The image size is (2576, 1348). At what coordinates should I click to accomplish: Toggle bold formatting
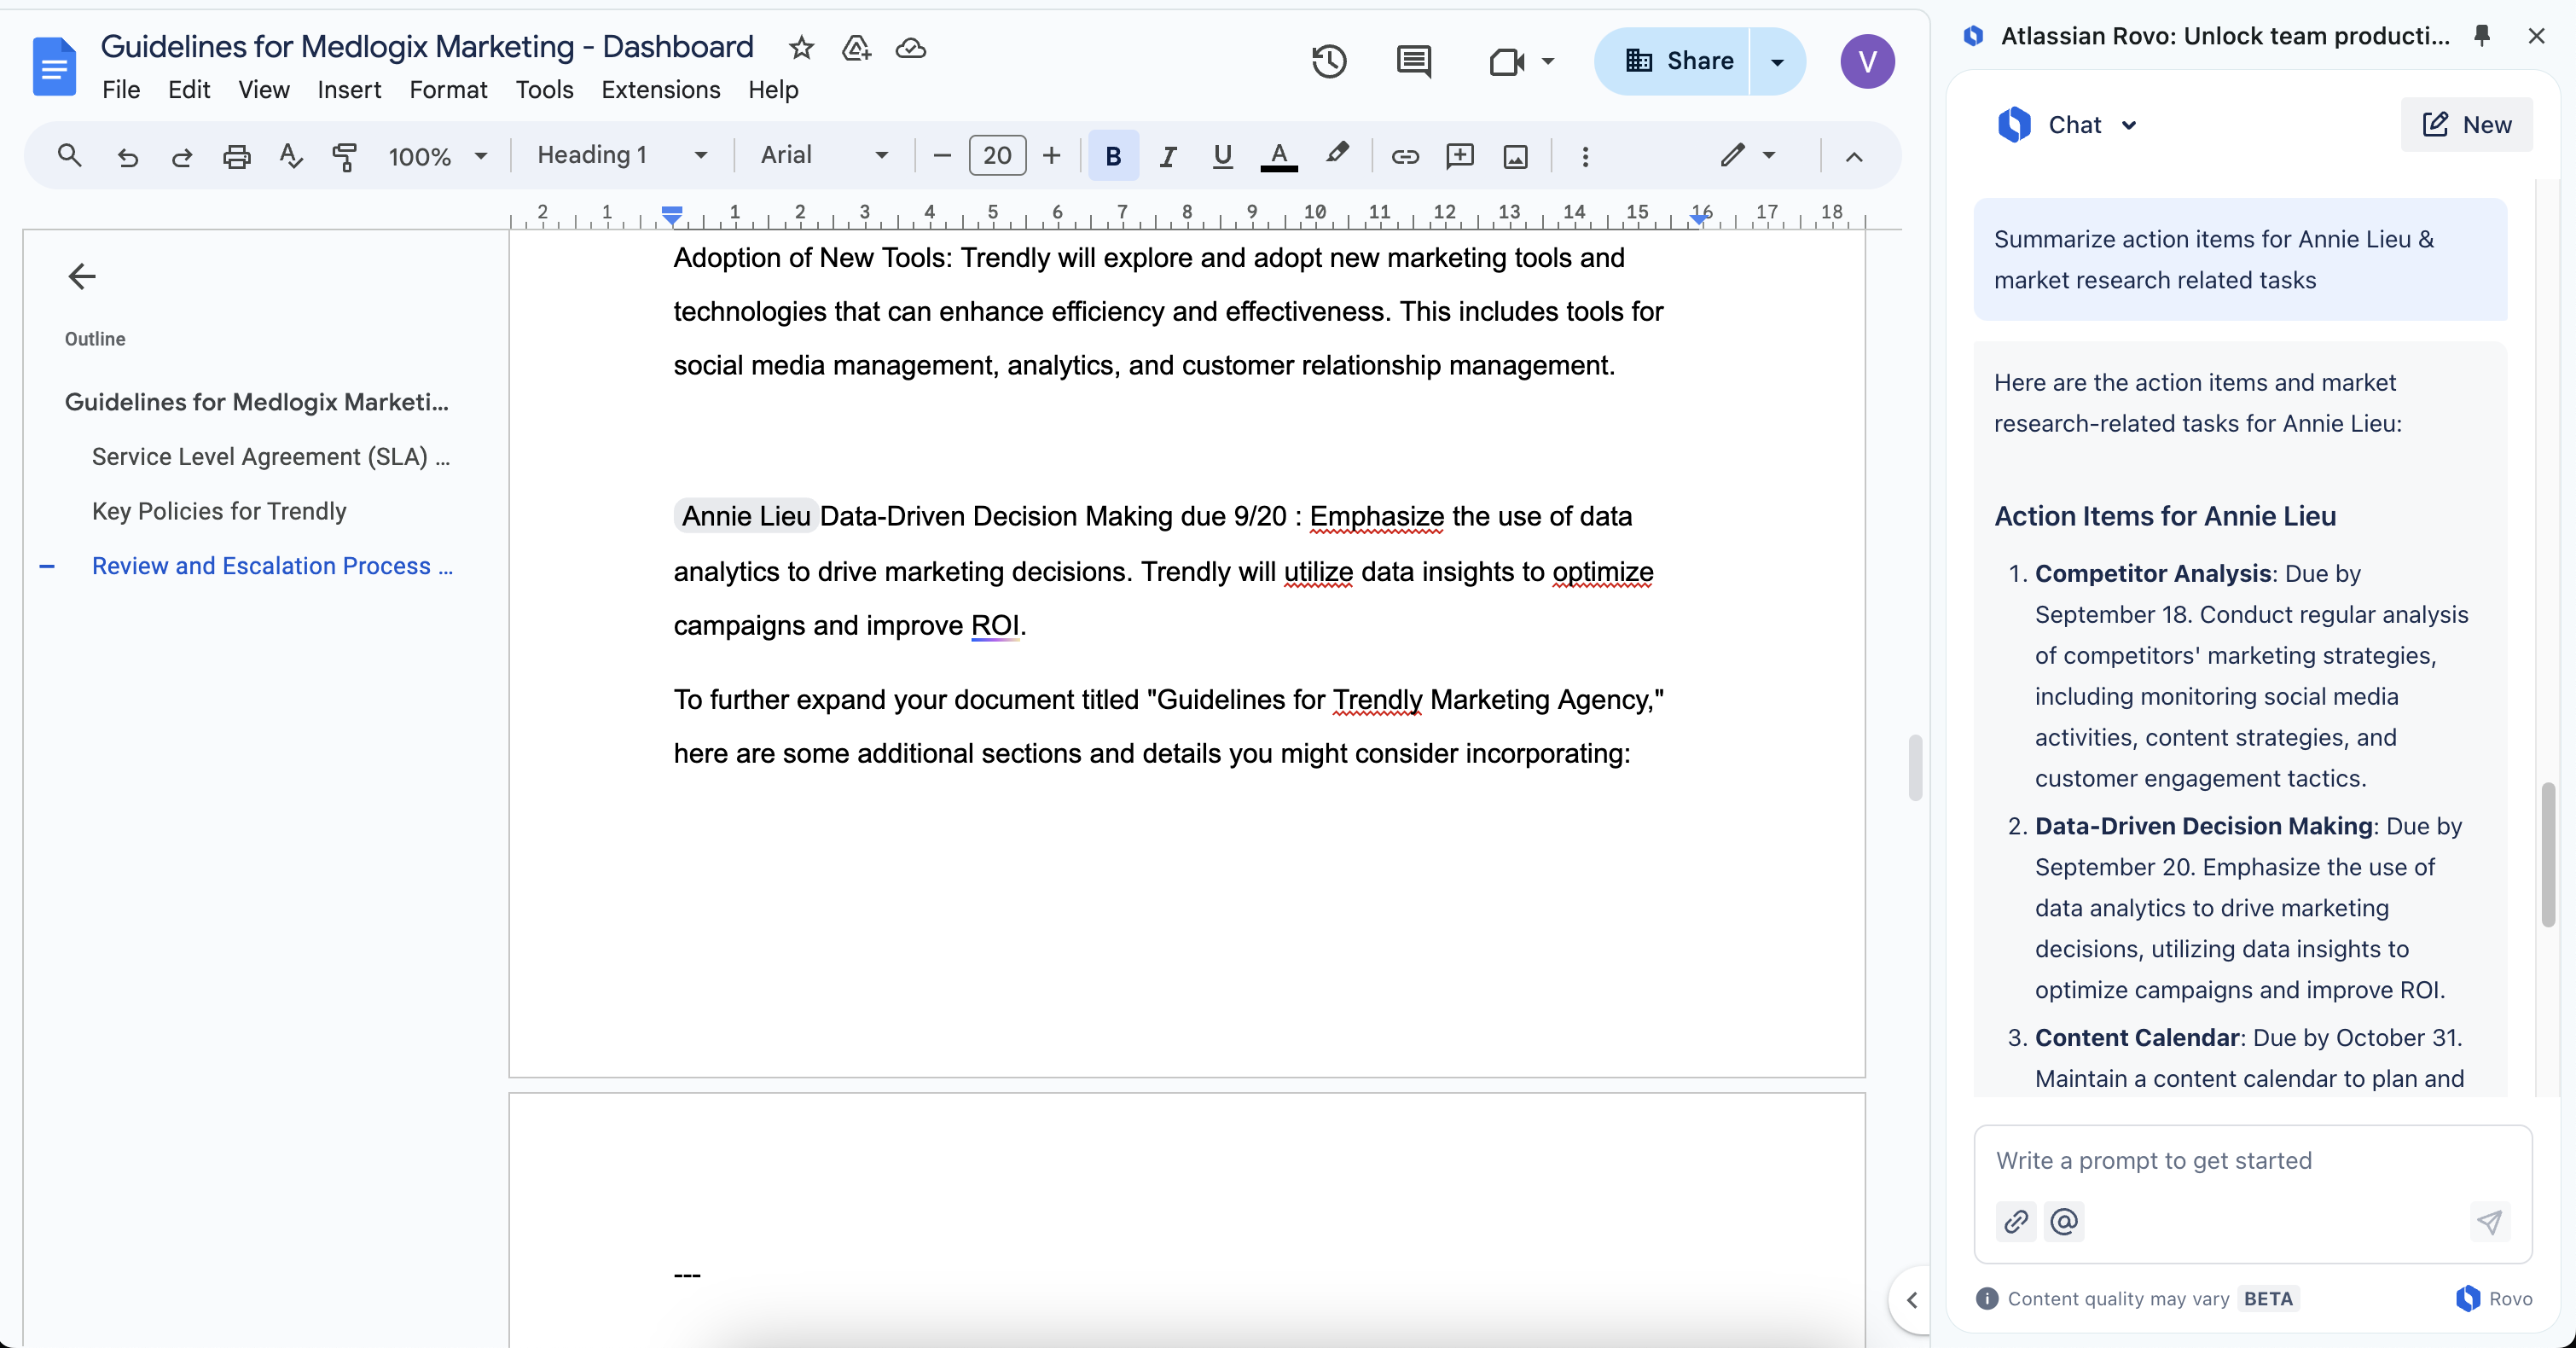[1113, 156]
